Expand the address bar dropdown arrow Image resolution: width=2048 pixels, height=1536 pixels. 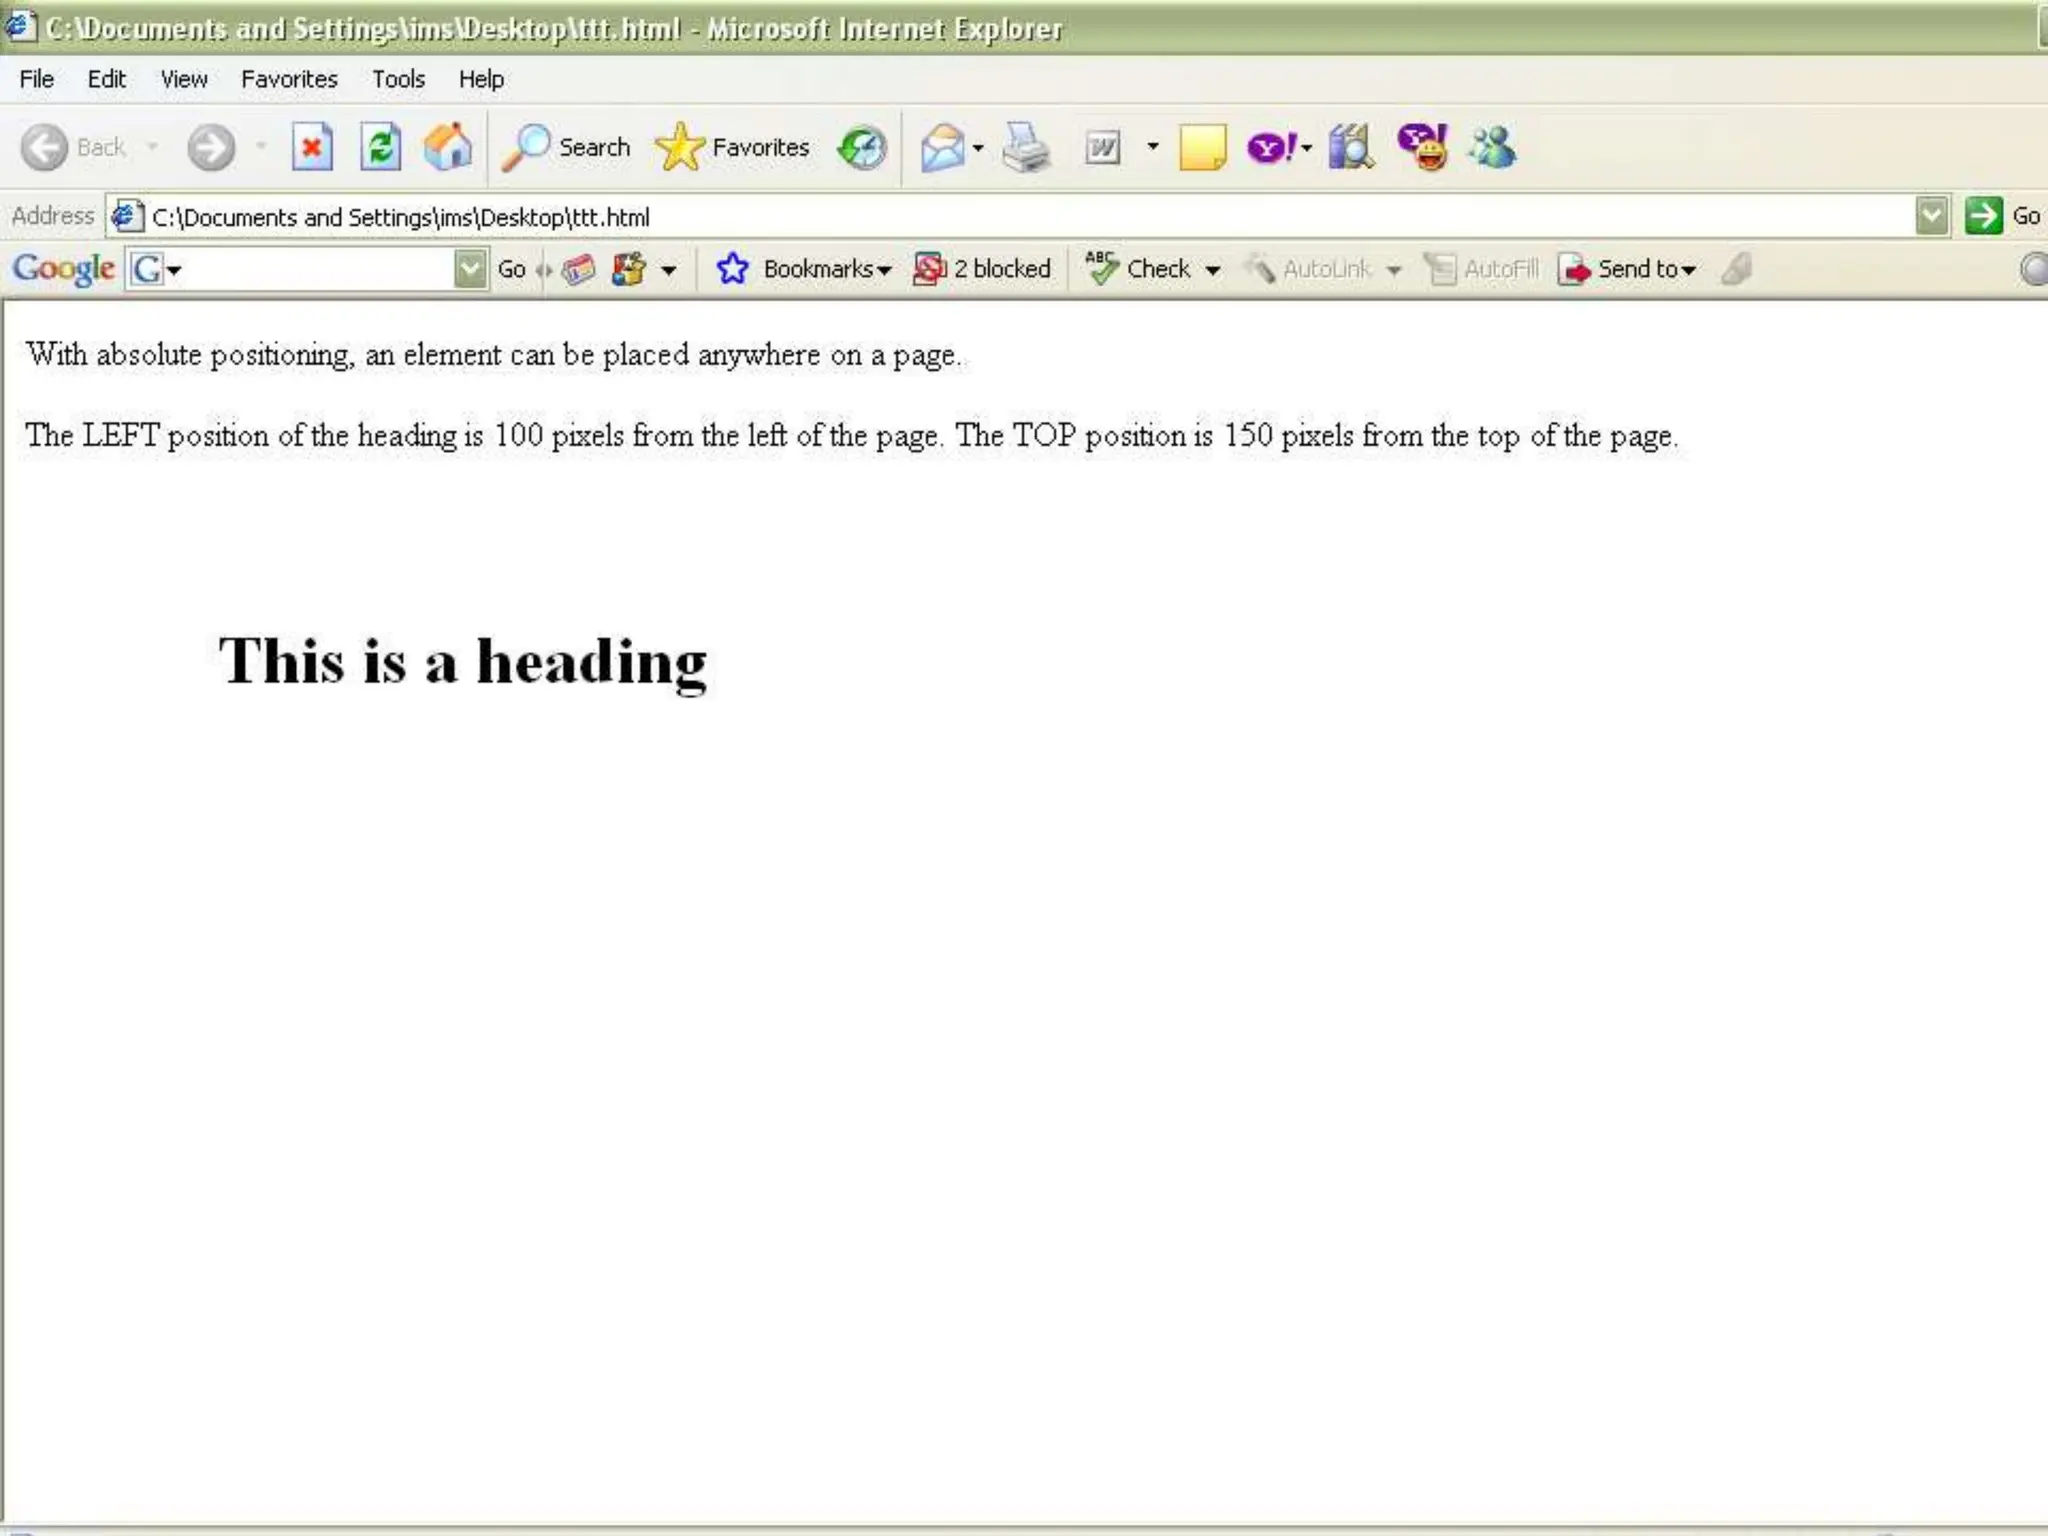pyautogui.click(x=1932, y=216)
